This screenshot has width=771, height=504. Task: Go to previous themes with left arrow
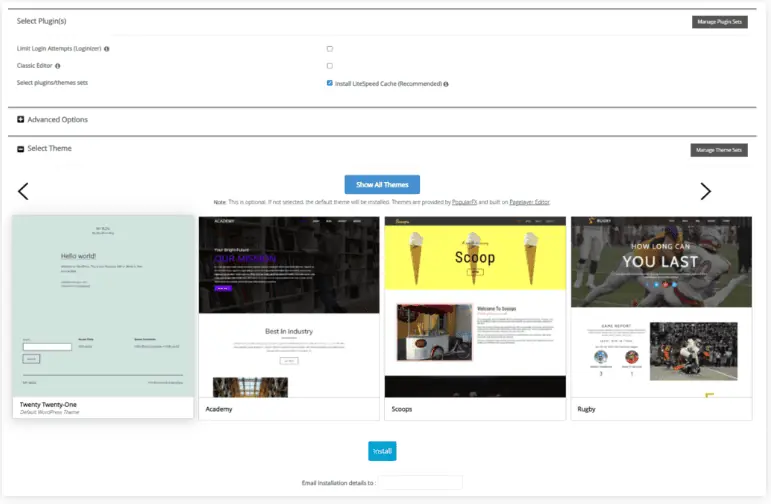click(x=23, y=191)
